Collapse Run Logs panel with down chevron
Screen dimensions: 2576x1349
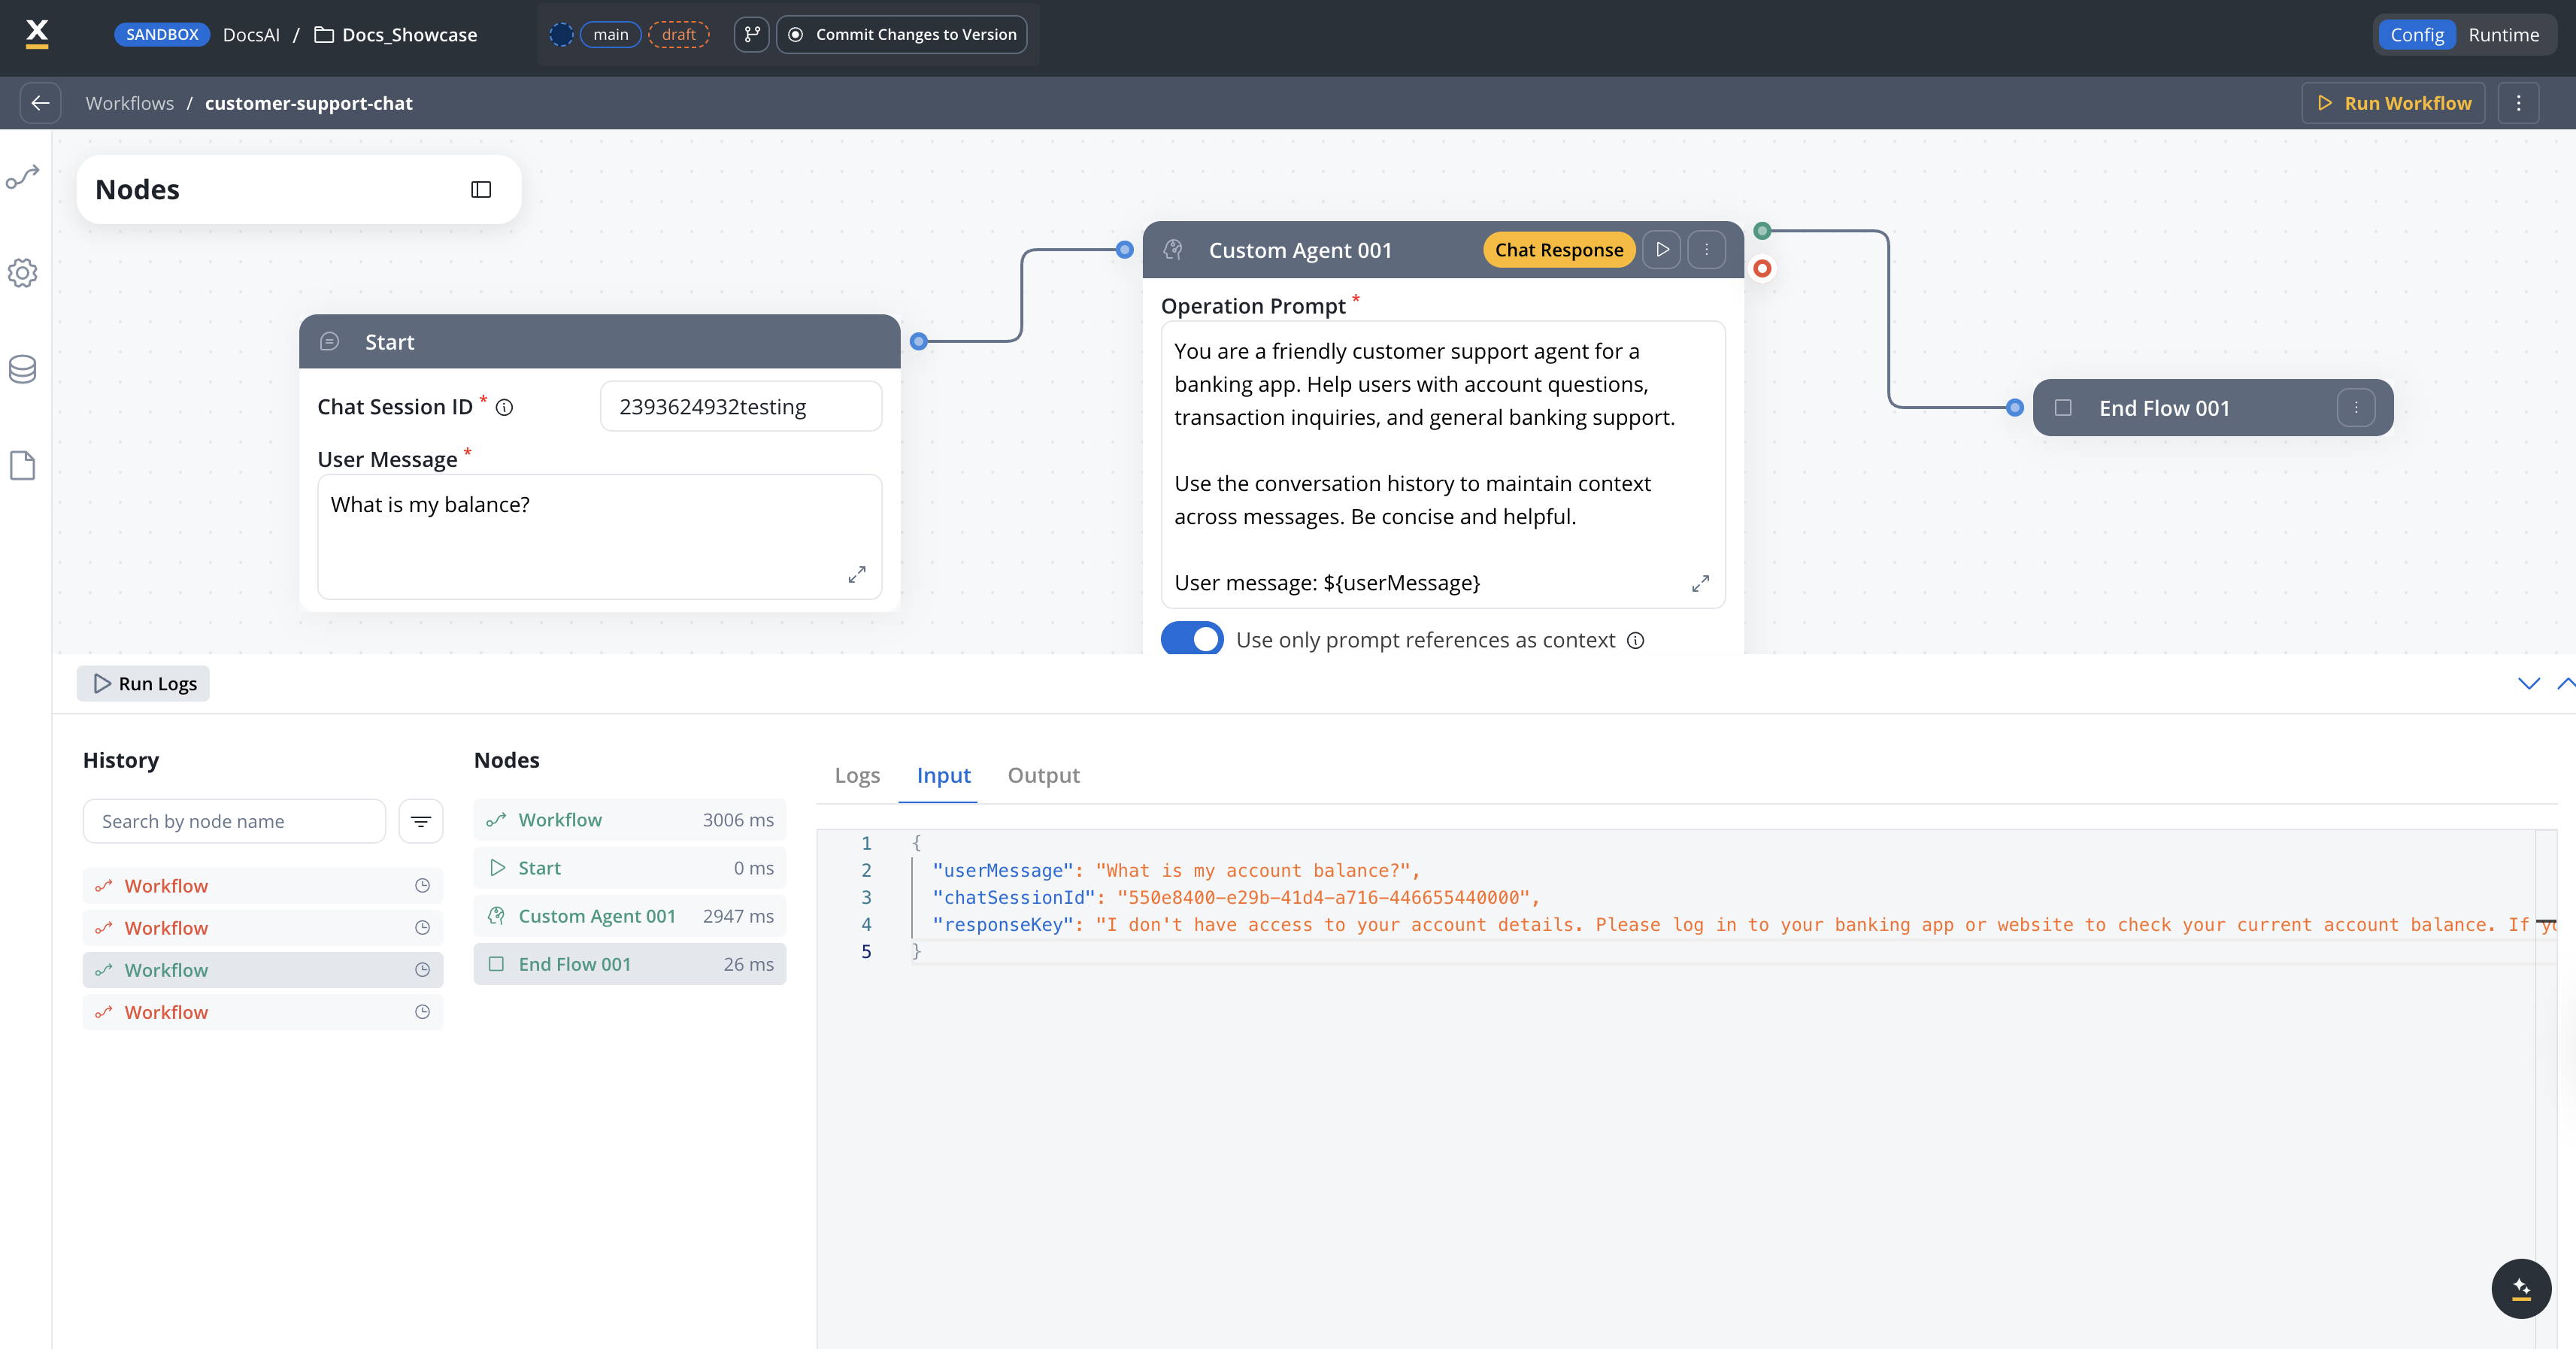(x=2528, y=684)
